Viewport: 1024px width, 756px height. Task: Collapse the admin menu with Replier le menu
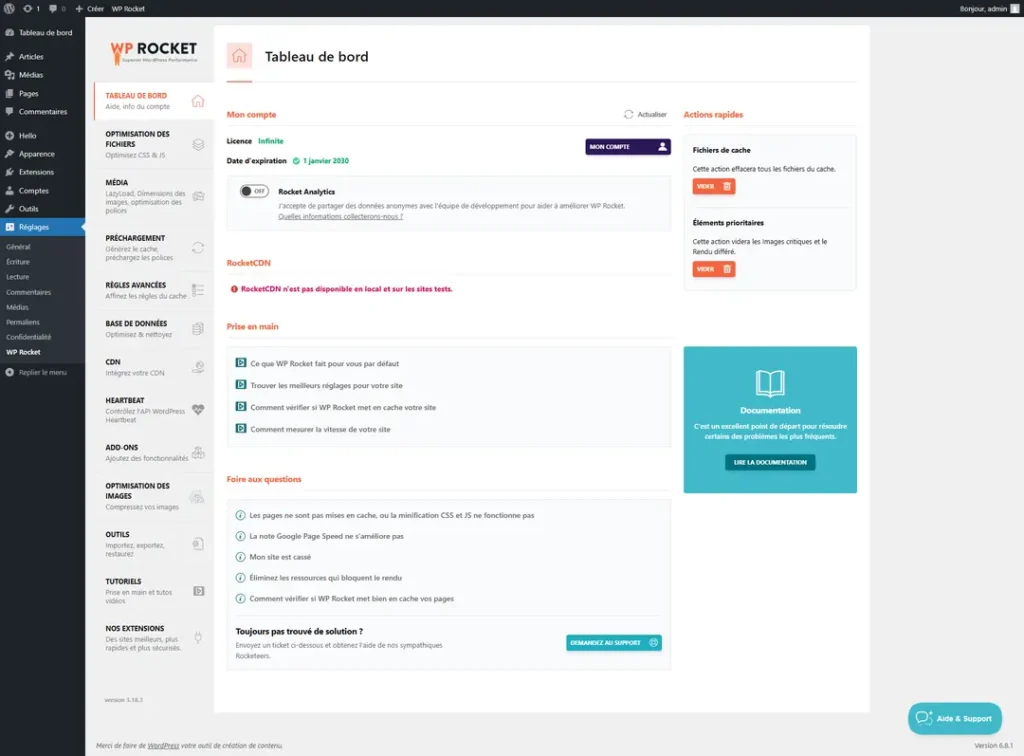tap(37, 372)
